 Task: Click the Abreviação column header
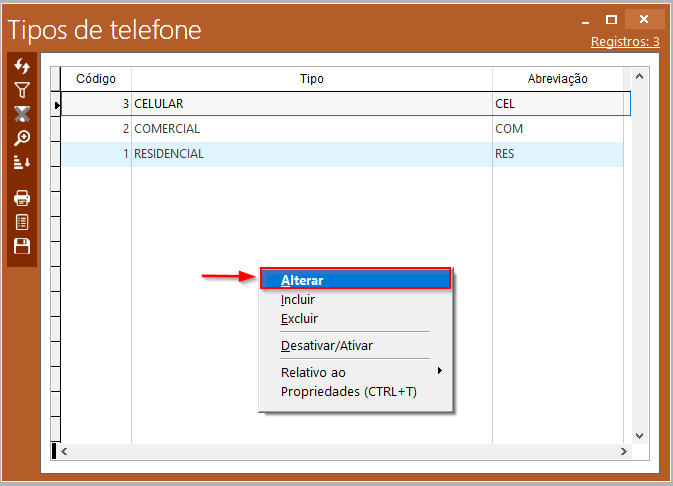pos(558,79)
